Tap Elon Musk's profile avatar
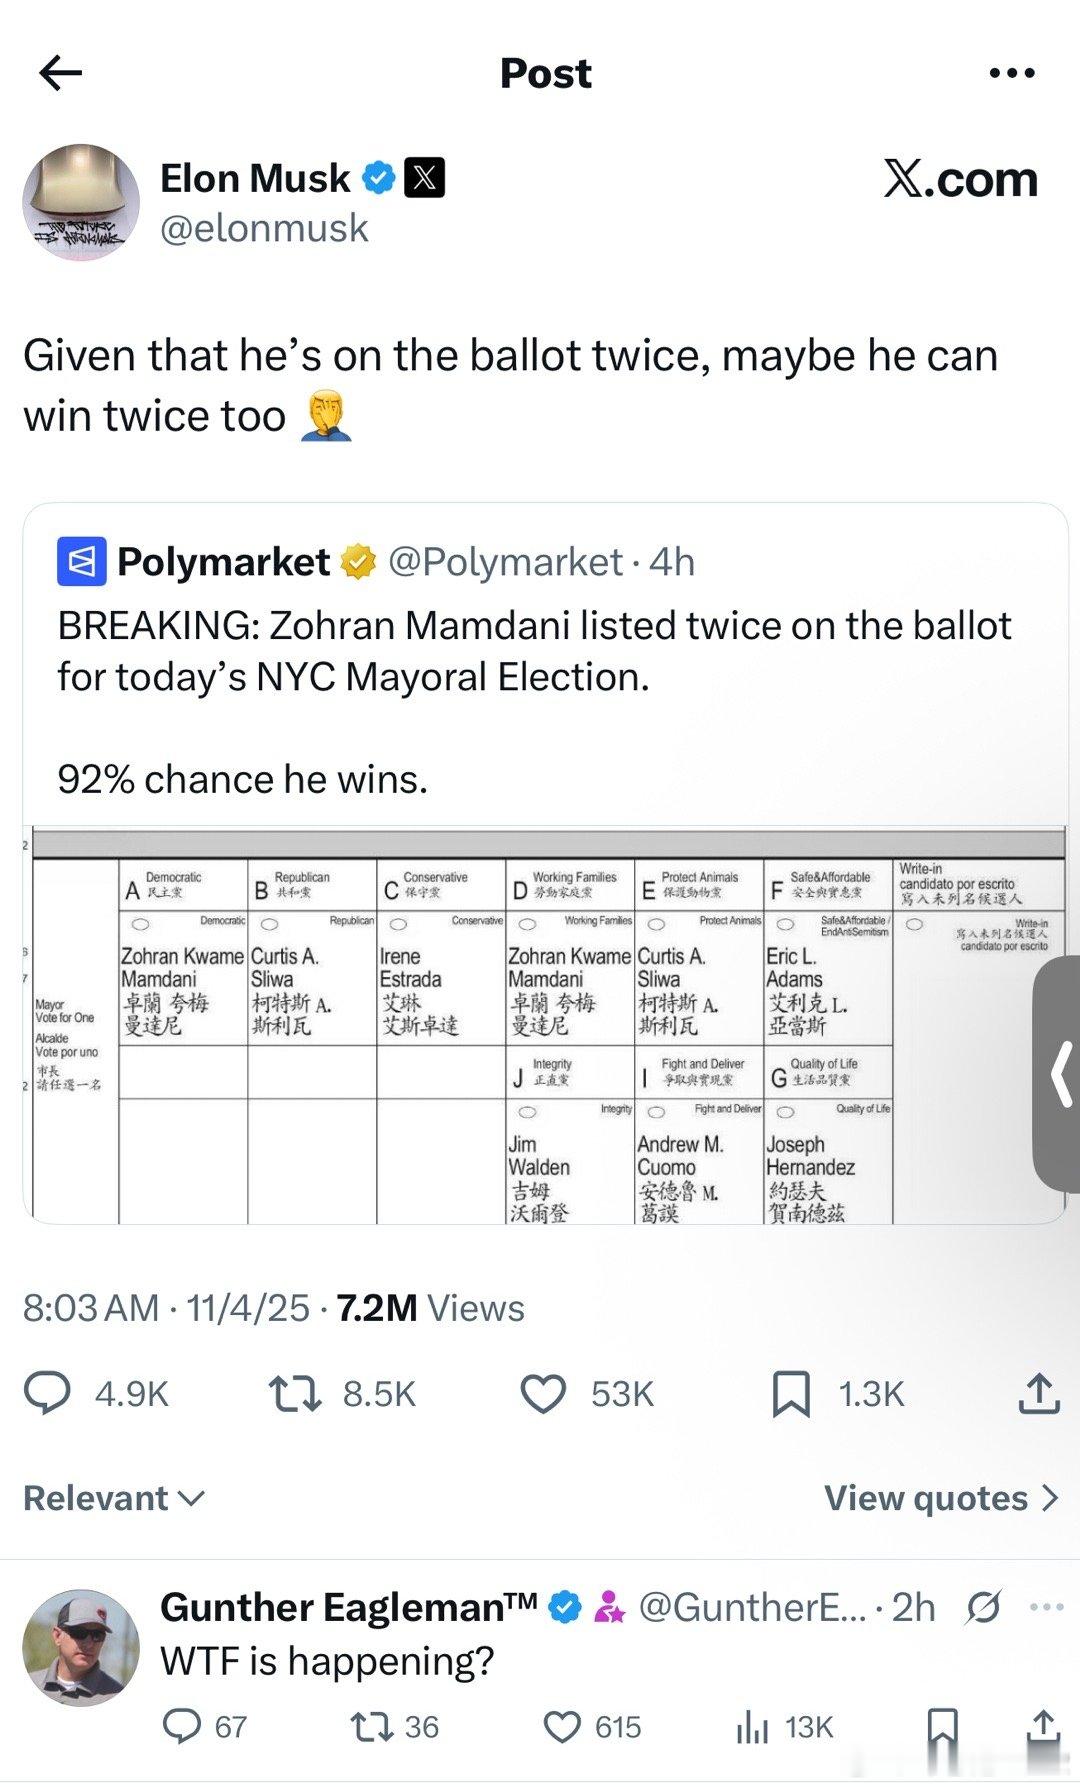Viewport: 1080px width, 1787px height. 81,202
